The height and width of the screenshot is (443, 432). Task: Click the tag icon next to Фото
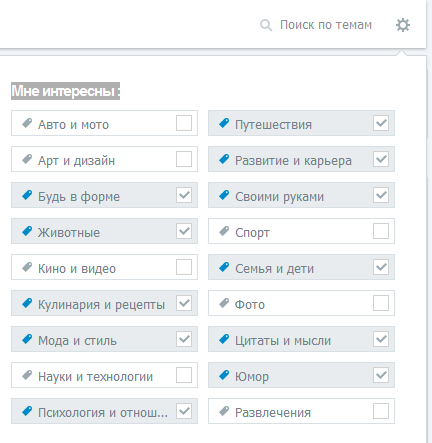(224, 303)
